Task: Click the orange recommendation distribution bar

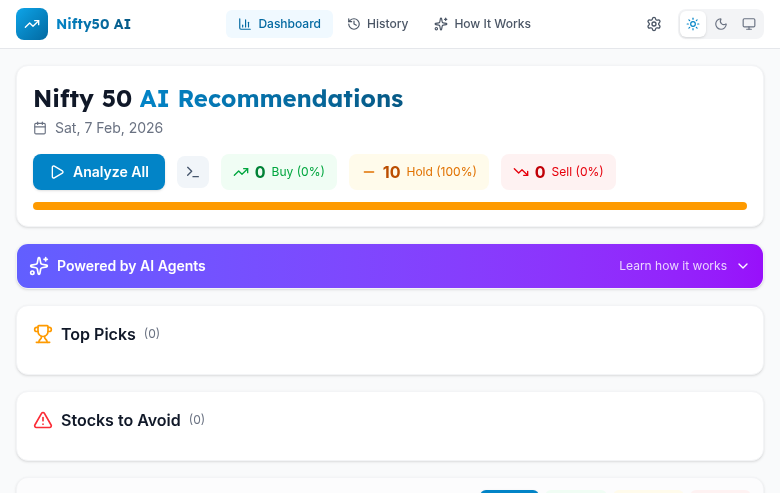Action: [390, 206]
